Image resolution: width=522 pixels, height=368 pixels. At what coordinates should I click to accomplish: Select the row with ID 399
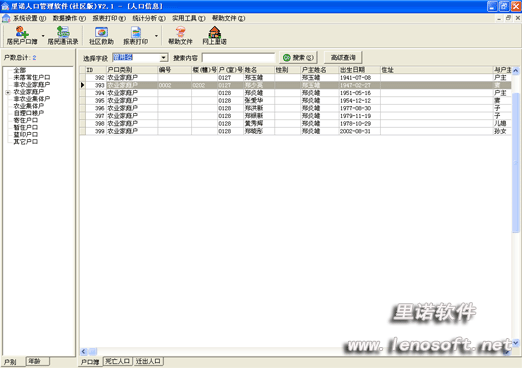(x=295, y=131)
